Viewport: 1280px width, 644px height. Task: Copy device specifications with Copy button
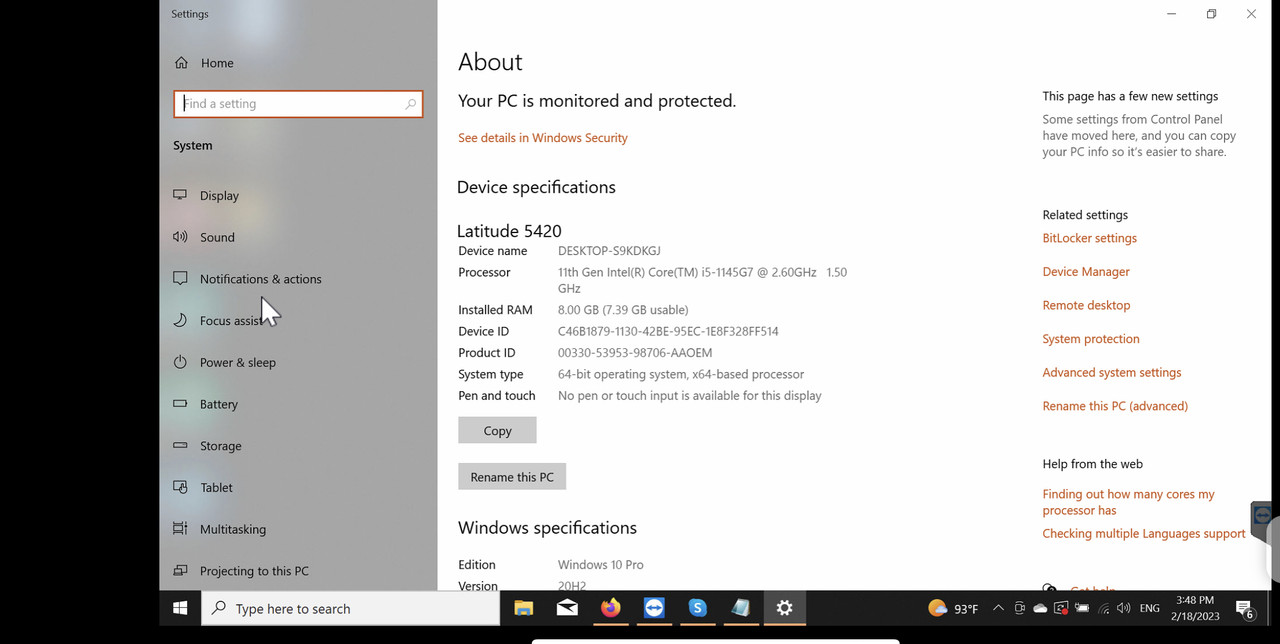coord(497,430)
